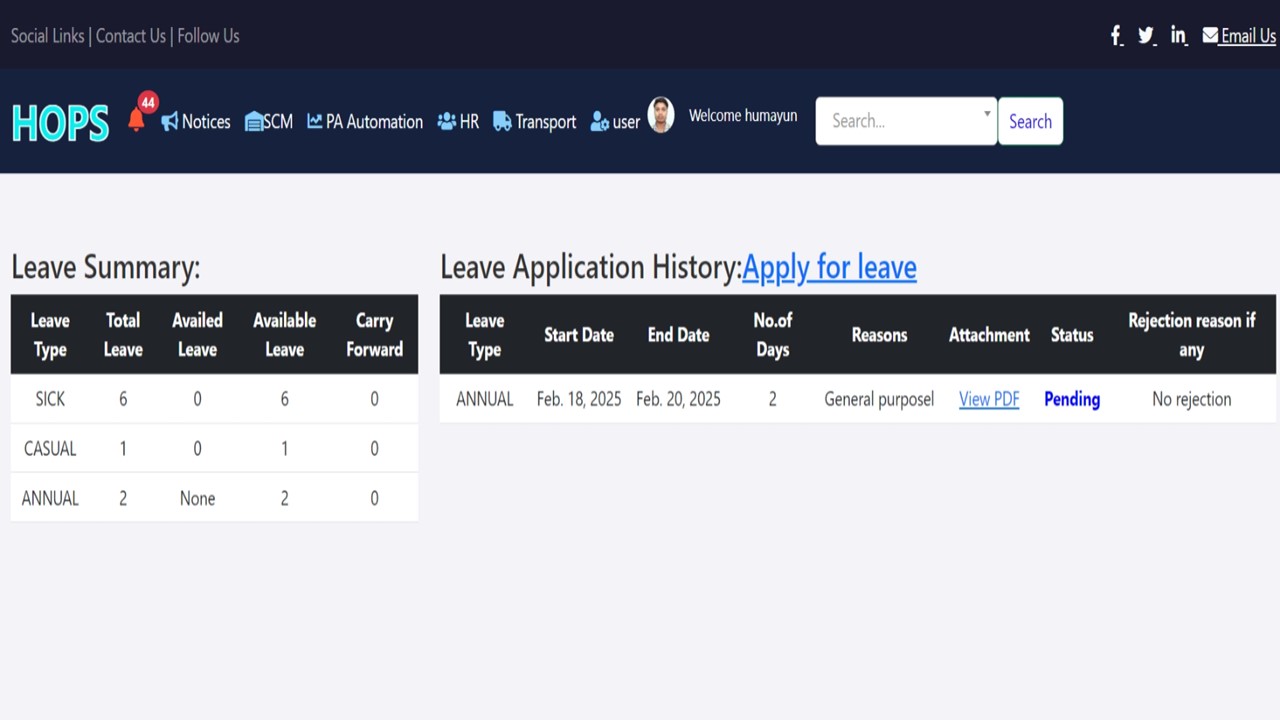
Task: Click the Notices megaphone icon
Action: point(170,121)
